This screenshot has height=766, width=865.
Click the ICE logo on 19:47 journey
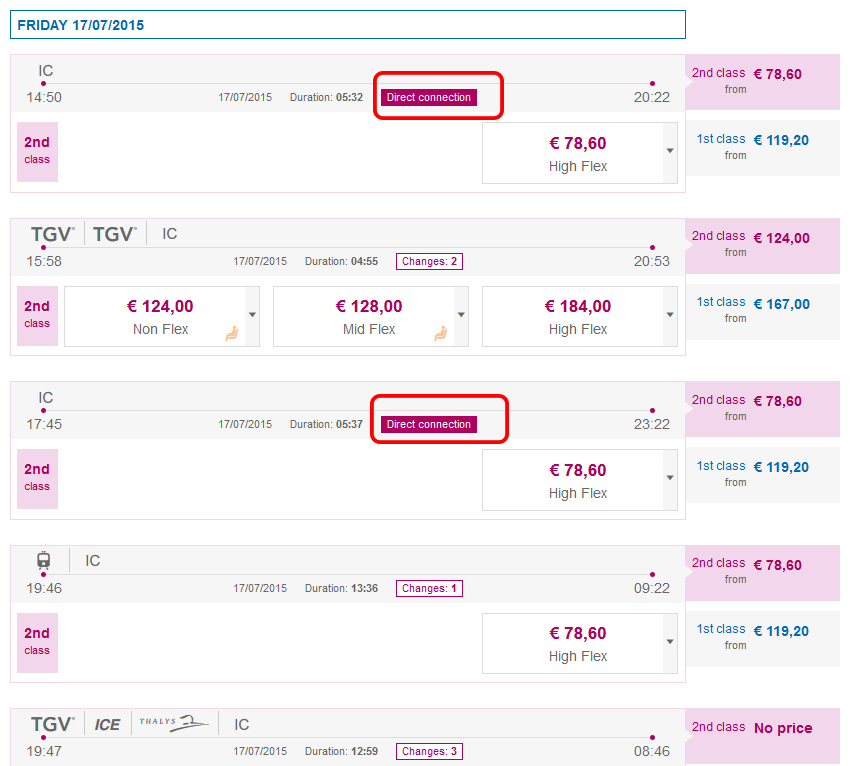click(107, 724)
